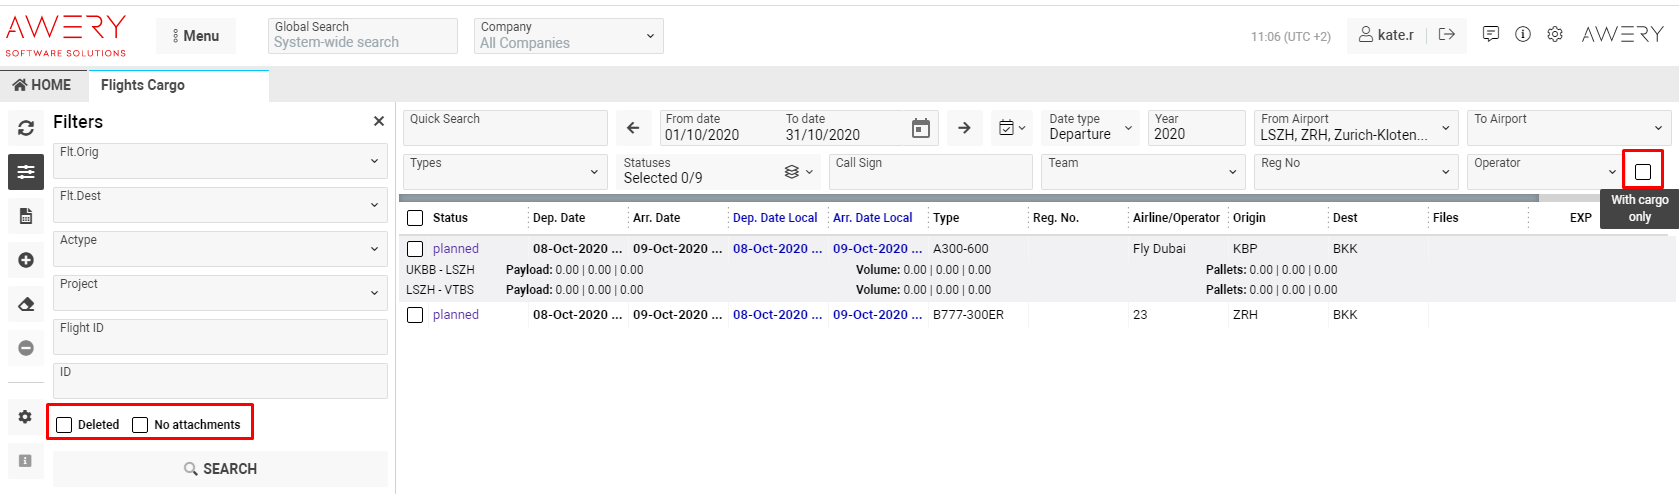This screenshot has width=1679, height=494.
Task: Click the logout icon beside kate.r
Action: [1446, 34]
